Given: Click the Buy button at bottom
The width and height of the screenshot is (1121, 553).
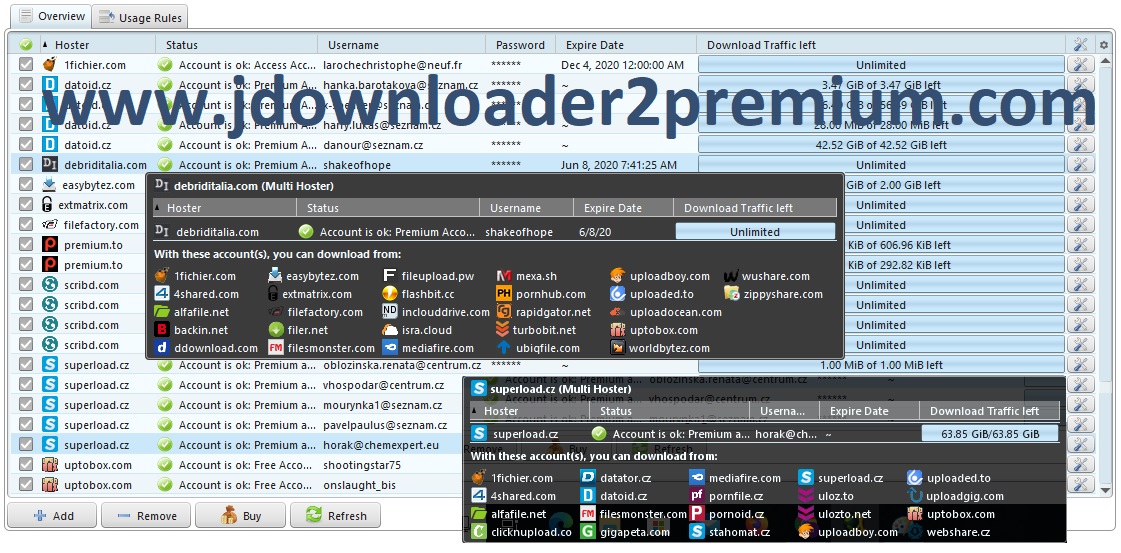Looking at the screenshot, I should [240, 516].
